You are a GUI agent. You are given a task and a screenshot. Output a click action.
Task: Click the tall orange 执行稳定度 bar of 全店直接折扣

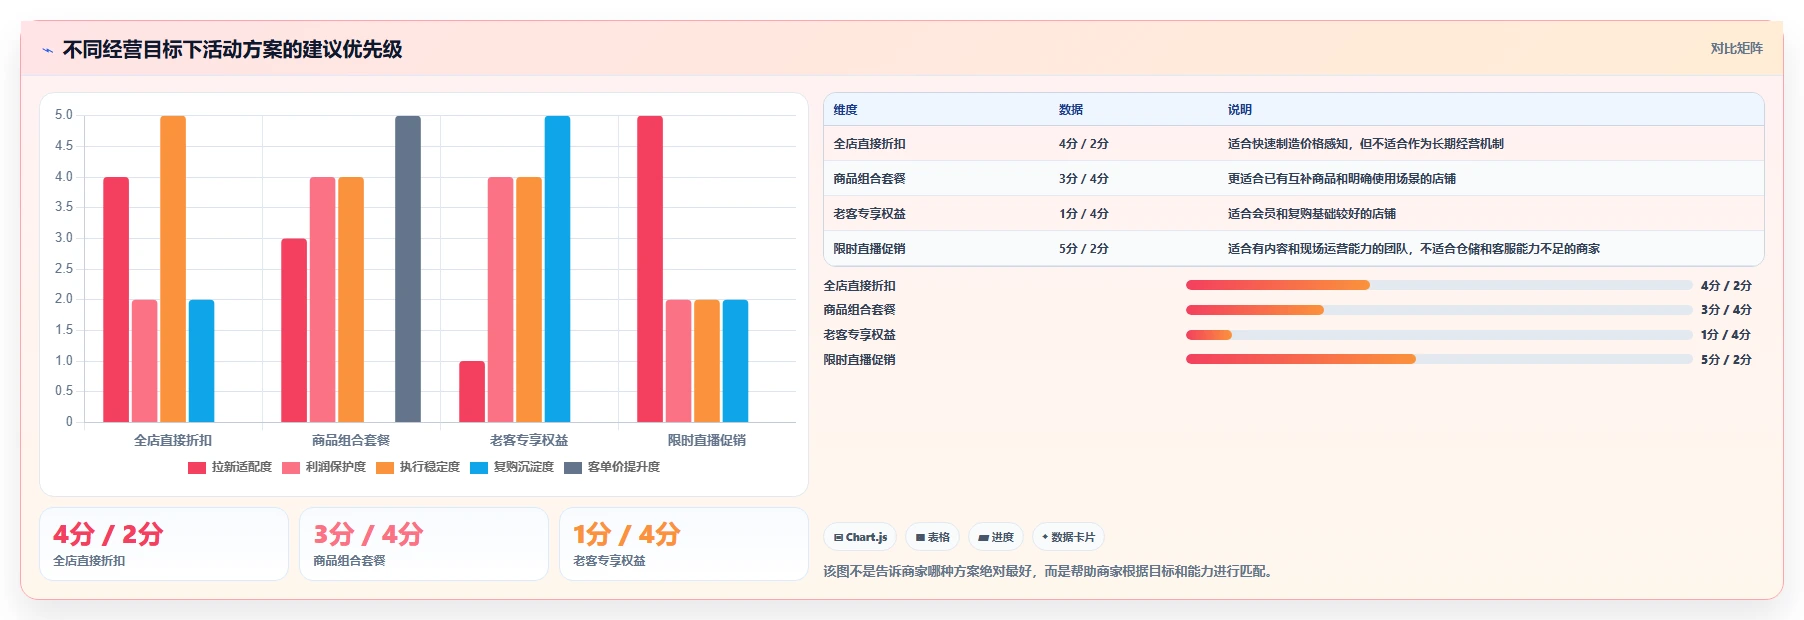173,269
